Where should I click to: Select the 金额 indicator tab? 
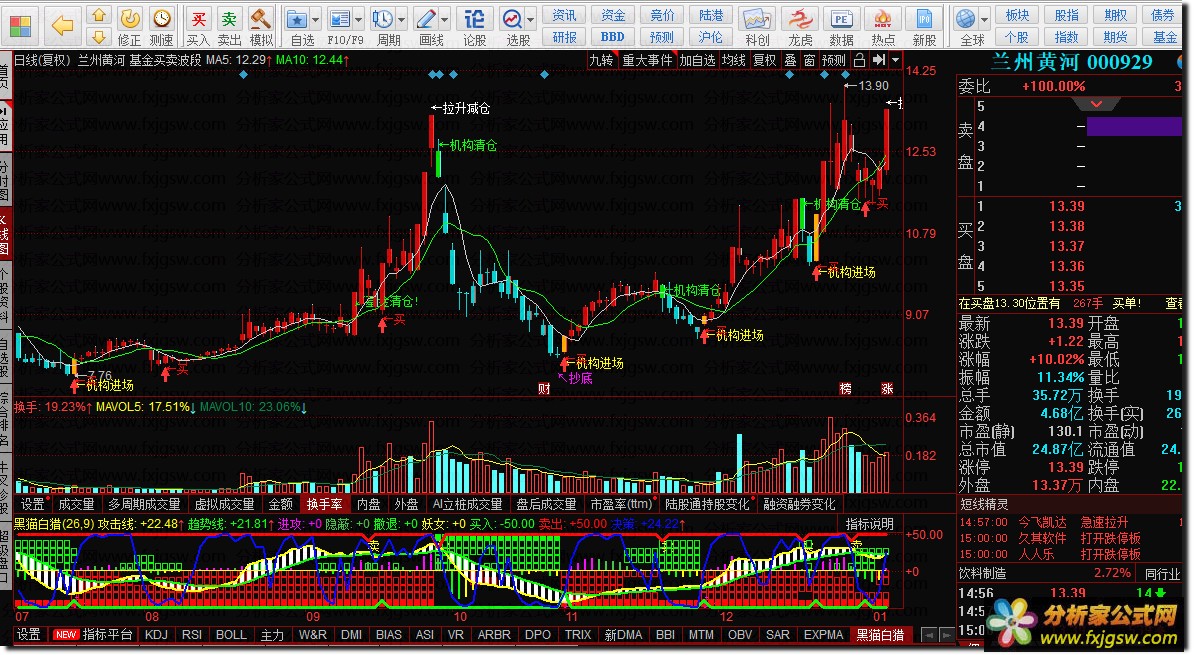coord(280,504)
